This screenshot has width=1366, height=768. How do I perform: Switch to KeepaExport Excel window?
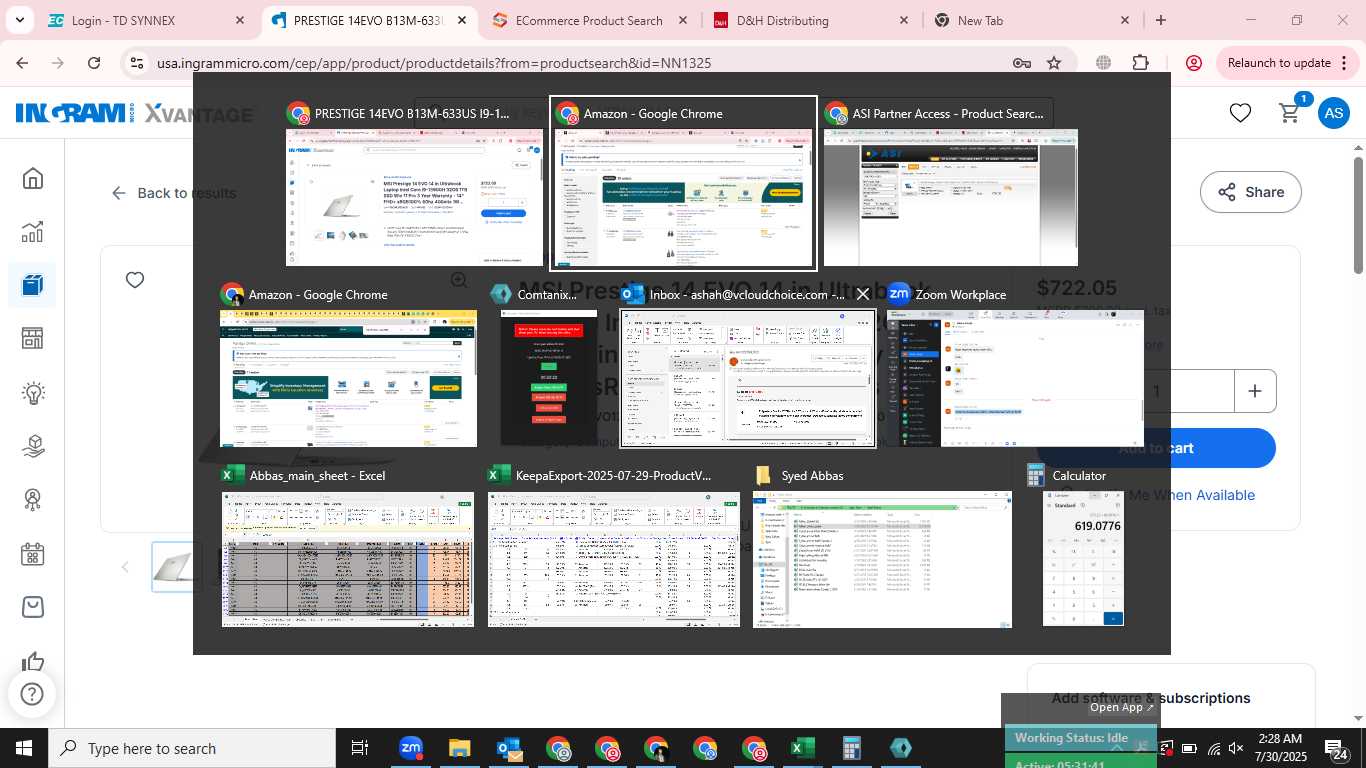613,548
